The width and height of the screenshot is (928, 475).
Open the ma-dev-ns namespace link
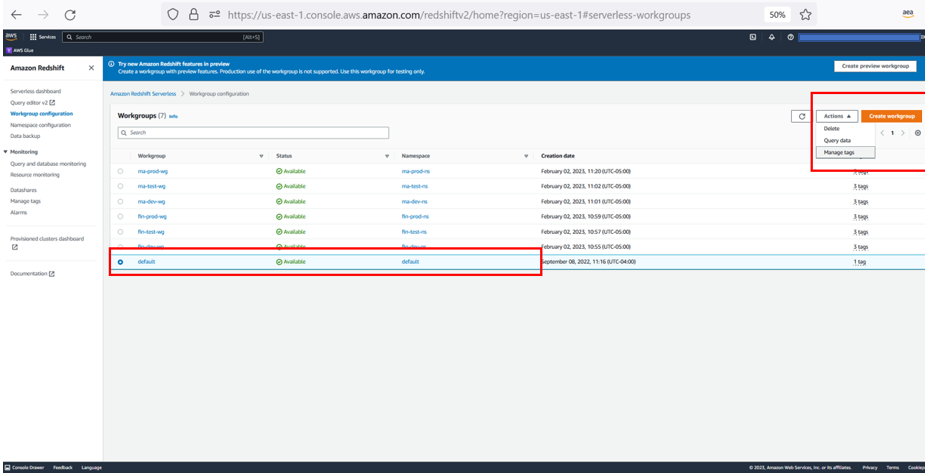(415, 201)
